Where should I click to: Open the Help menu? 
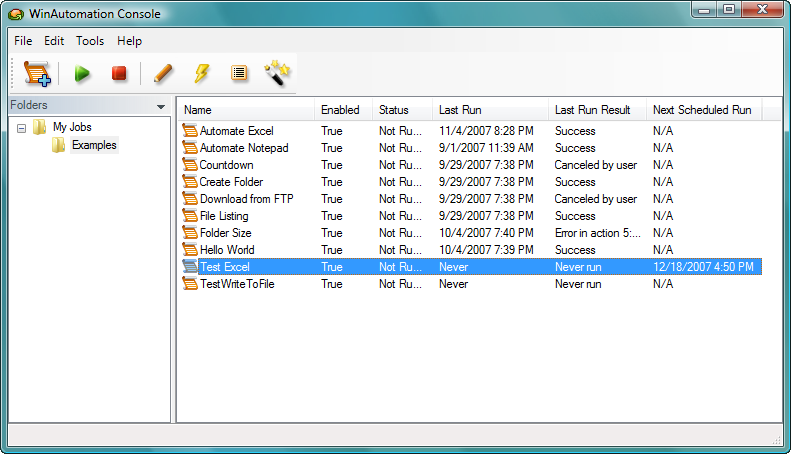129,41
